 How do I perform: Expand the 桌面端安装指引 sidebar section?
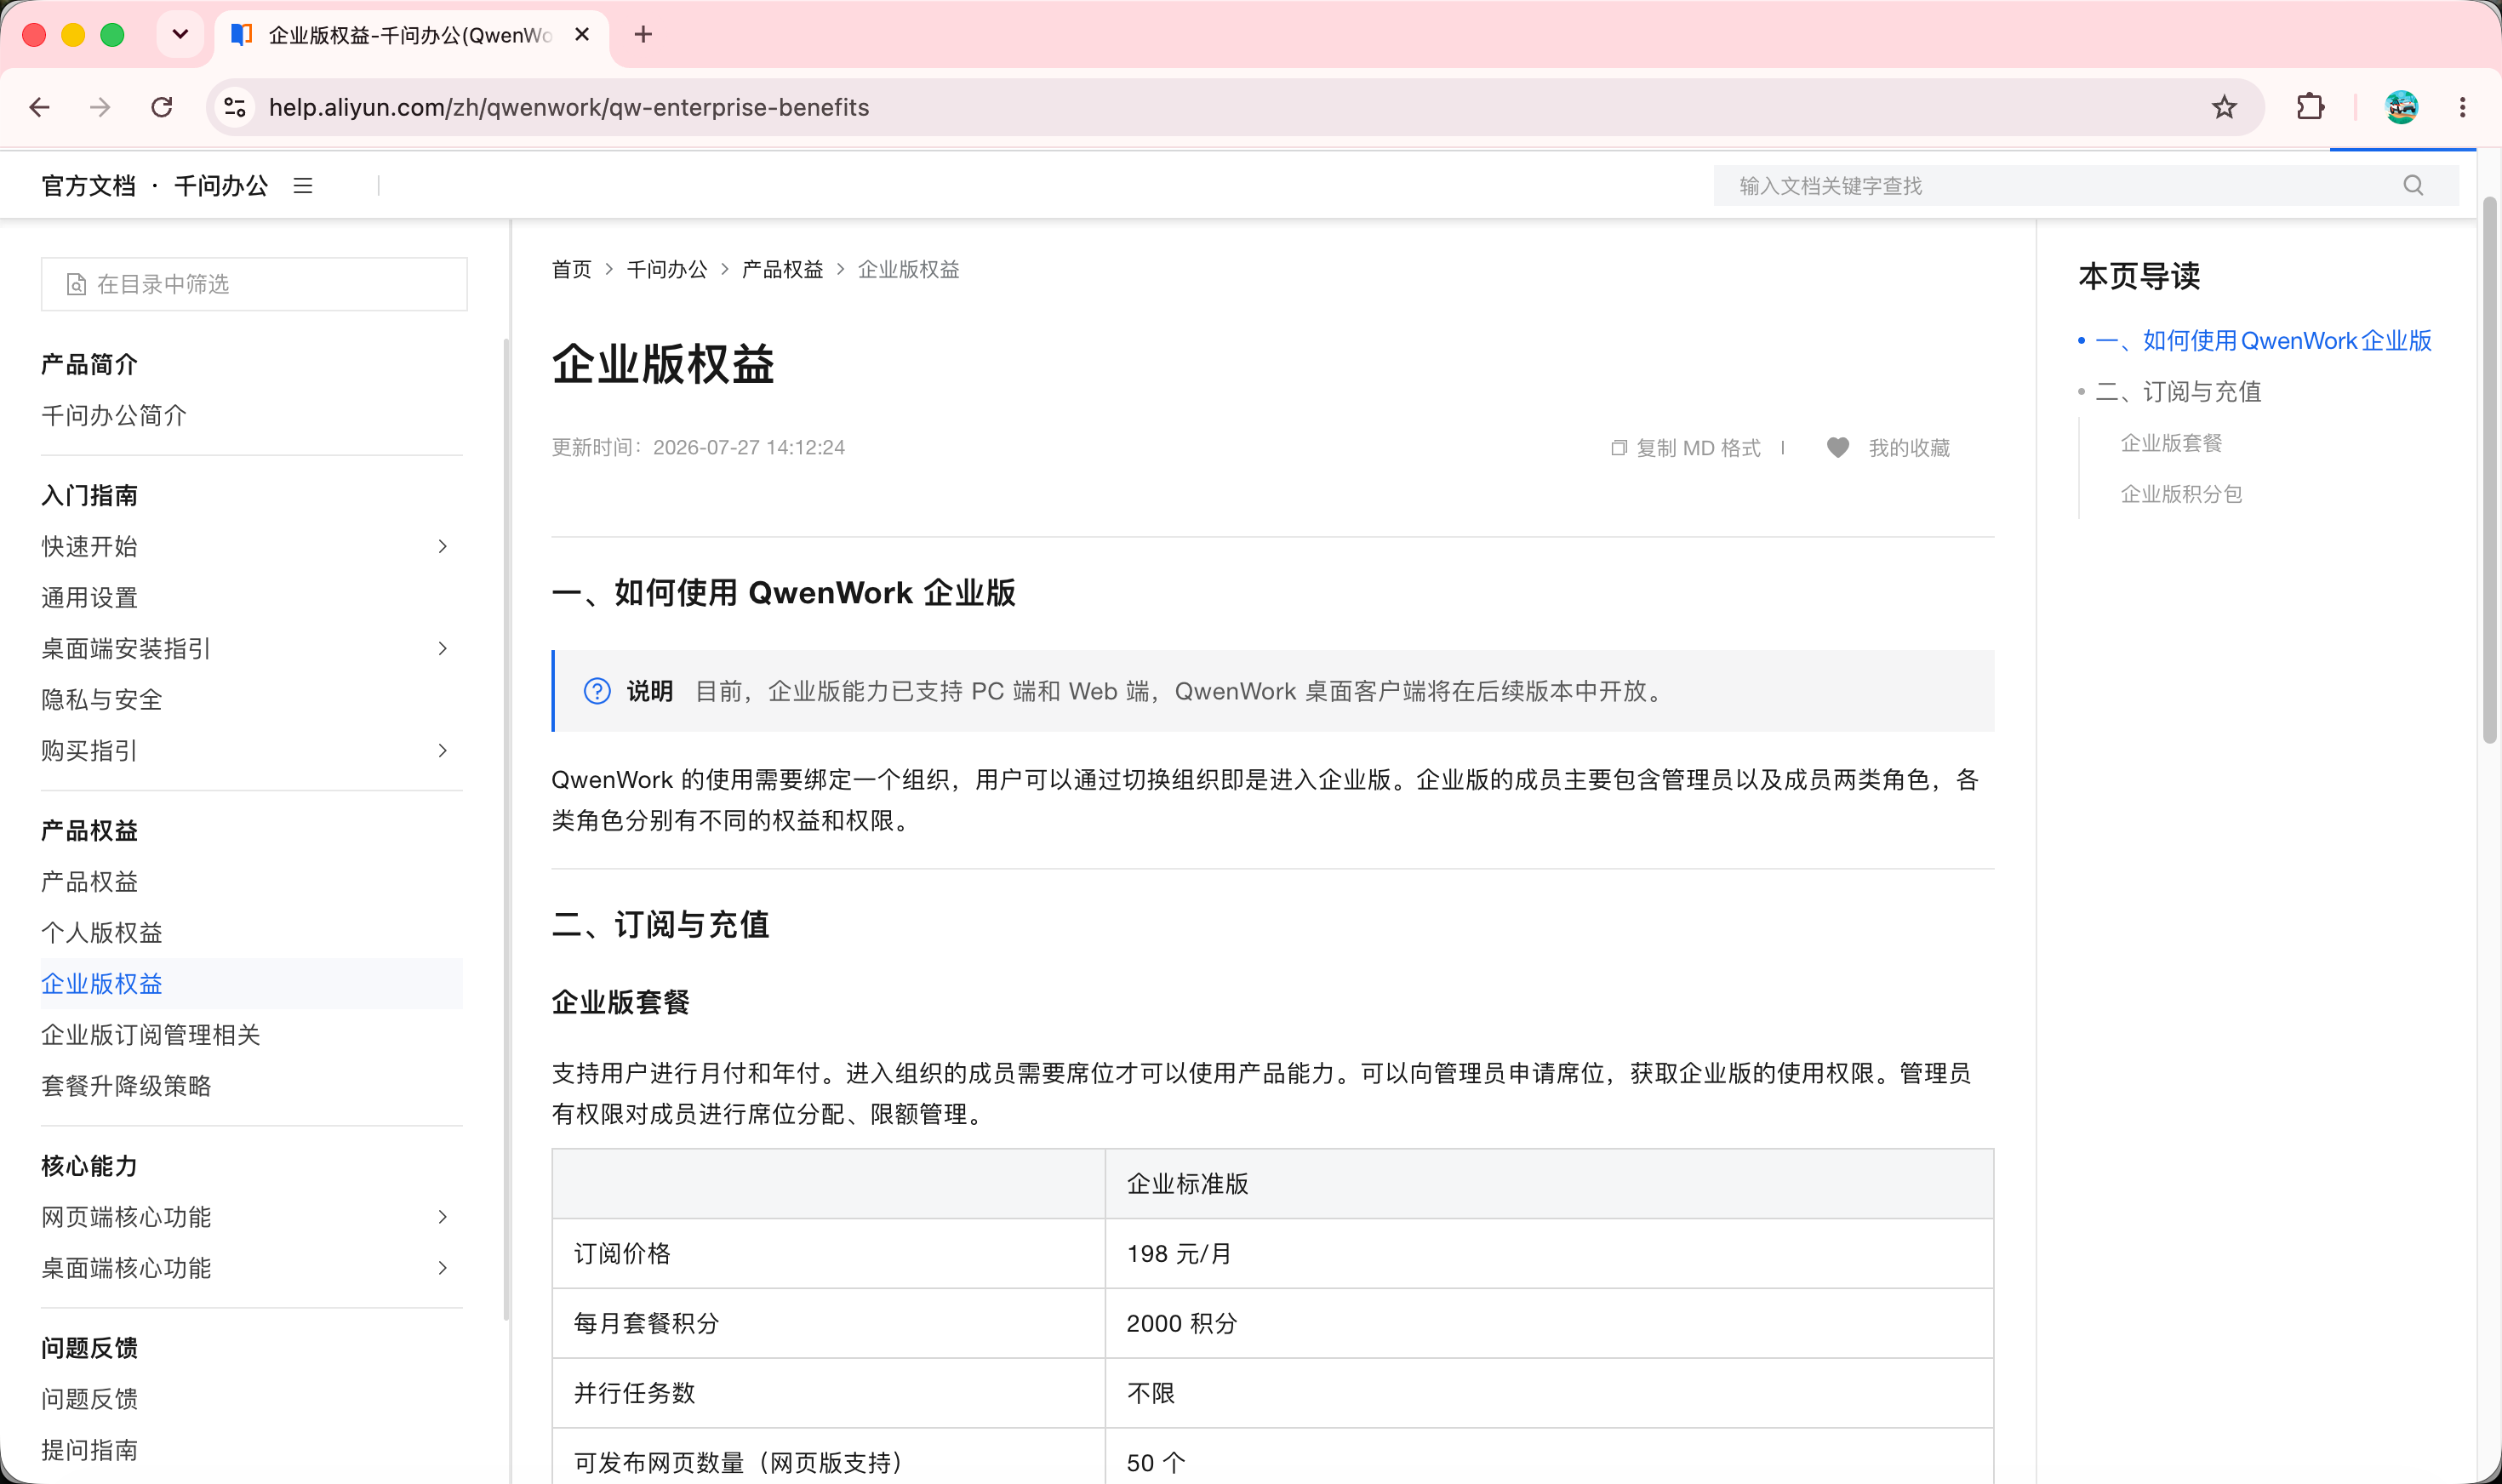pyautogui.click(x=443, y=648)
